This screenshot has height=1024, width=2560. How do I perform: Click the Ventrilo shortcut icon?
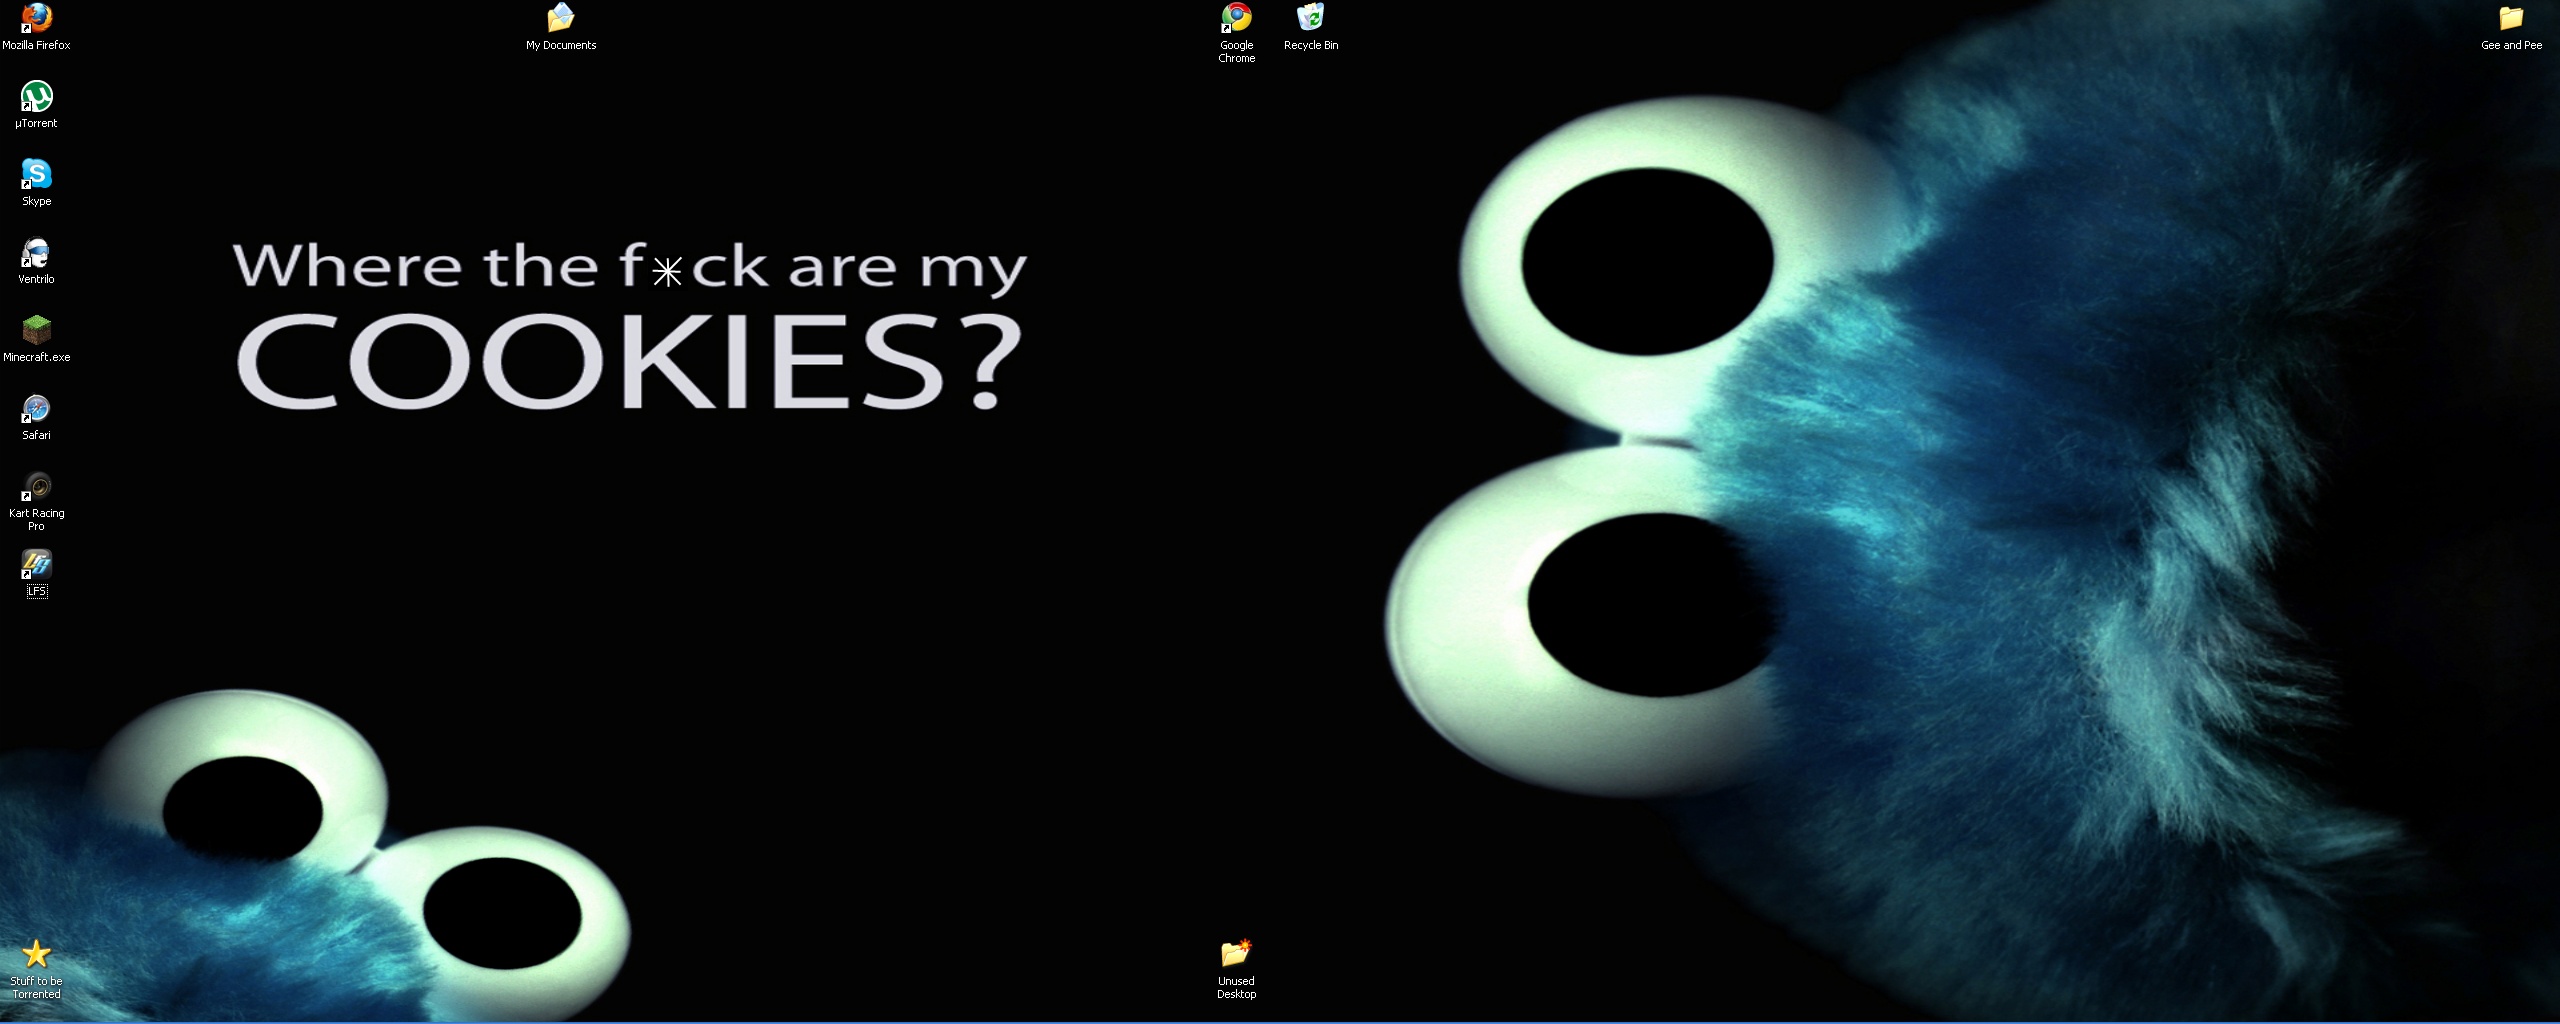tap(37, 252)
